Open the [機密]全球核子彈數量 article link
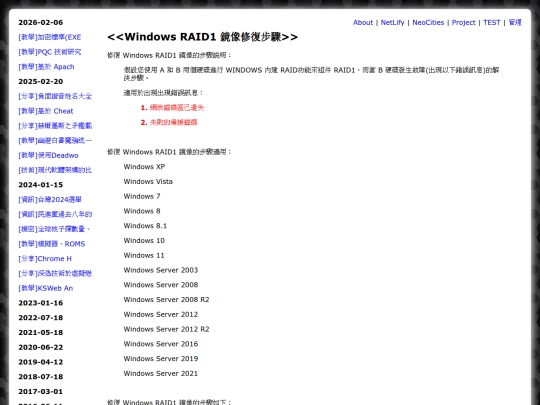Image resolution: width=540 pixels, height=405 pixels. (x=54, y=229)
